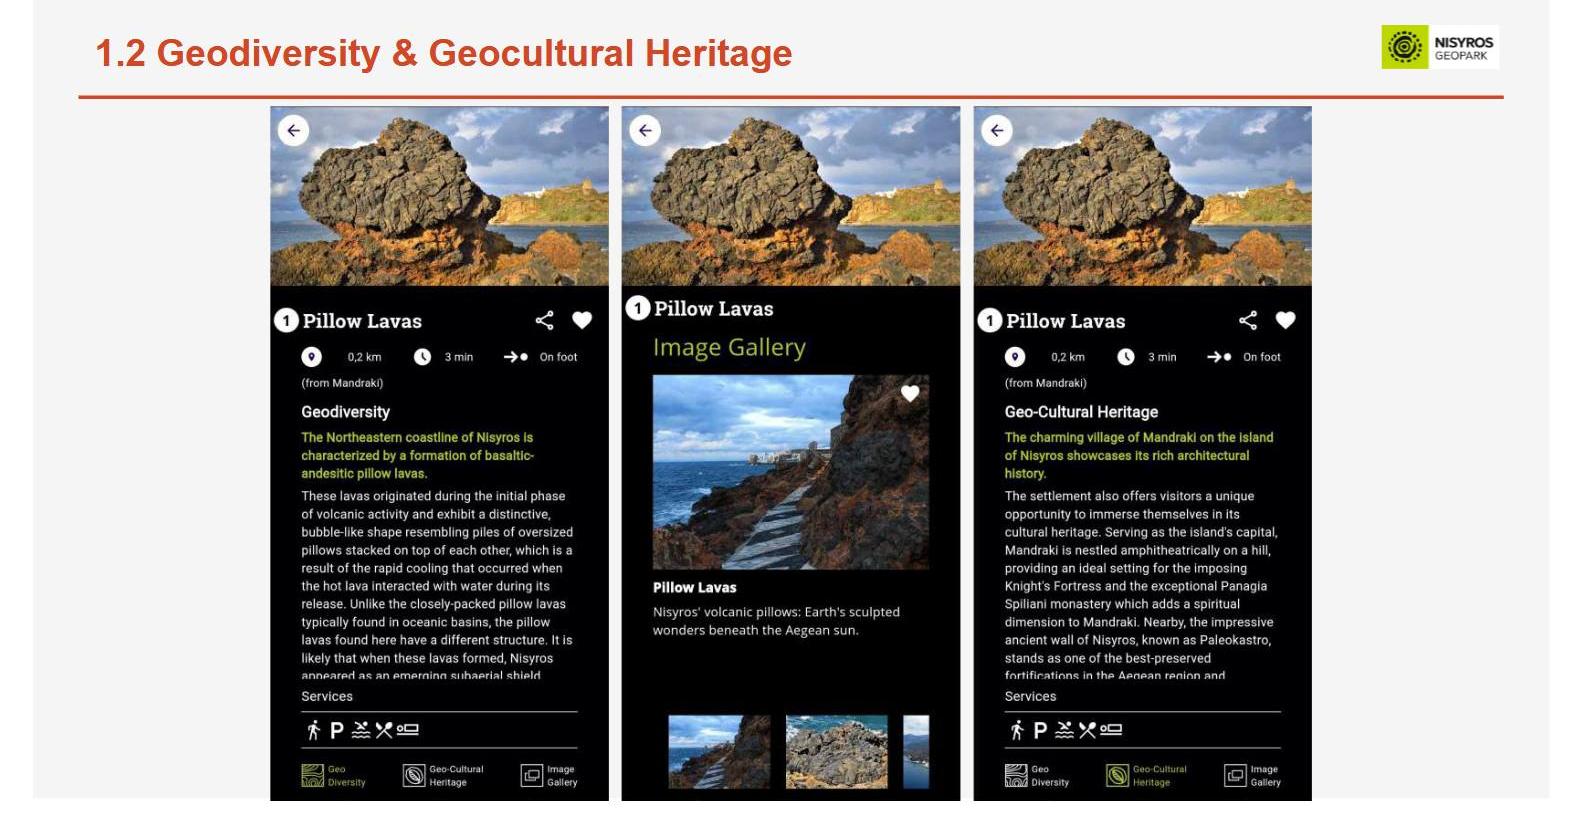Screen dimensions: 1582x829
Task: Open Image Gallery tab on the Geodiversity screen
Action: (549, 776)
